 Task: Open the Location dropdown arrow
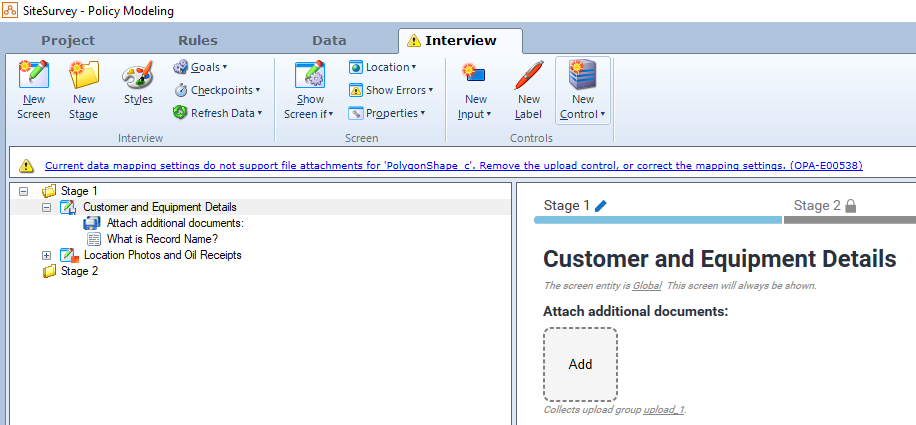414,67
